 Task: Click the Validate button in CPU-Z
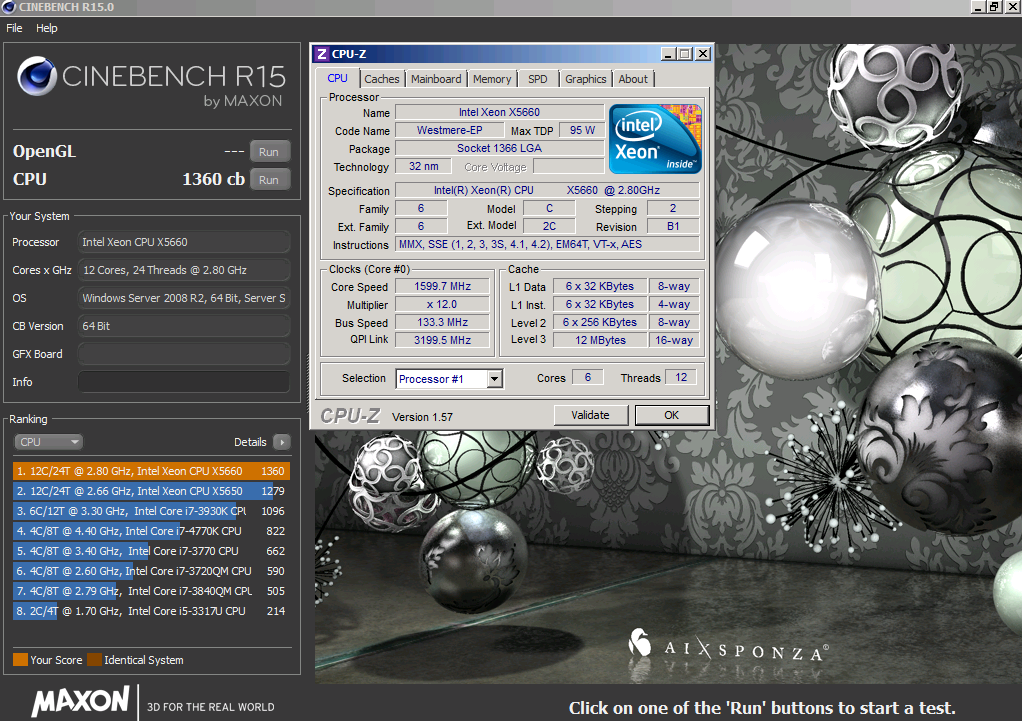tap(591, 415)
